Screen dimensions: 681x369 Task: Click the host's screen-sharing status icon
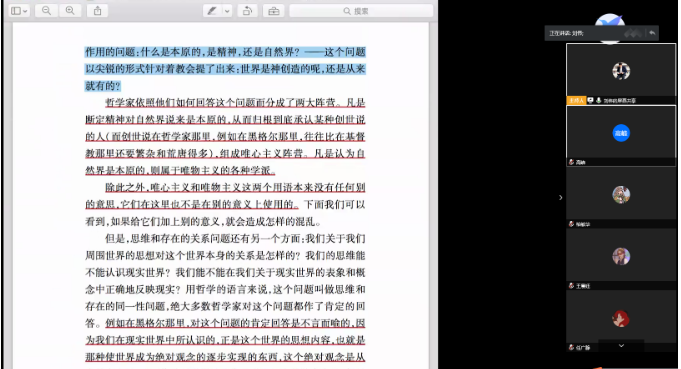(590, 100)
